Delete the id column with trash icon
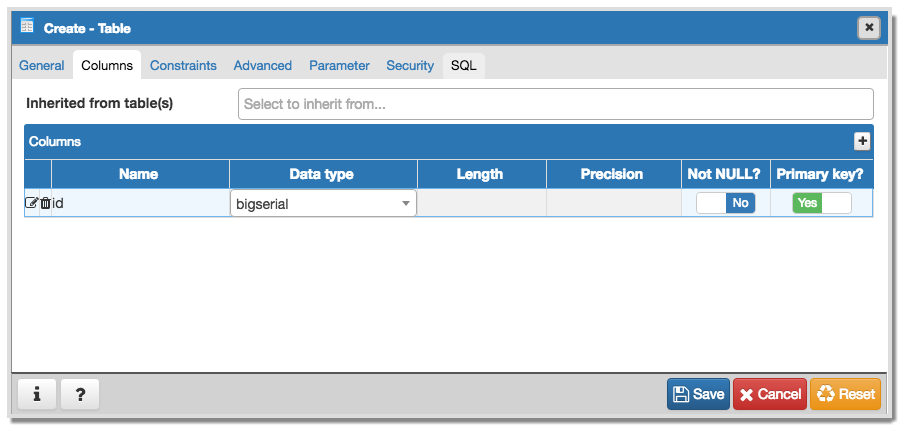 [45, 203]
